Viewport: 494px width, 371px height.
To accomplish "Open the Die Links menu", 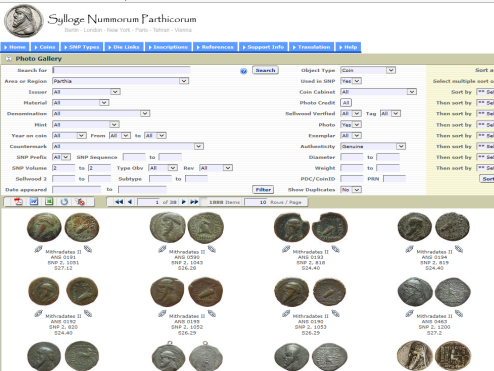I will (x=124, y=47).
